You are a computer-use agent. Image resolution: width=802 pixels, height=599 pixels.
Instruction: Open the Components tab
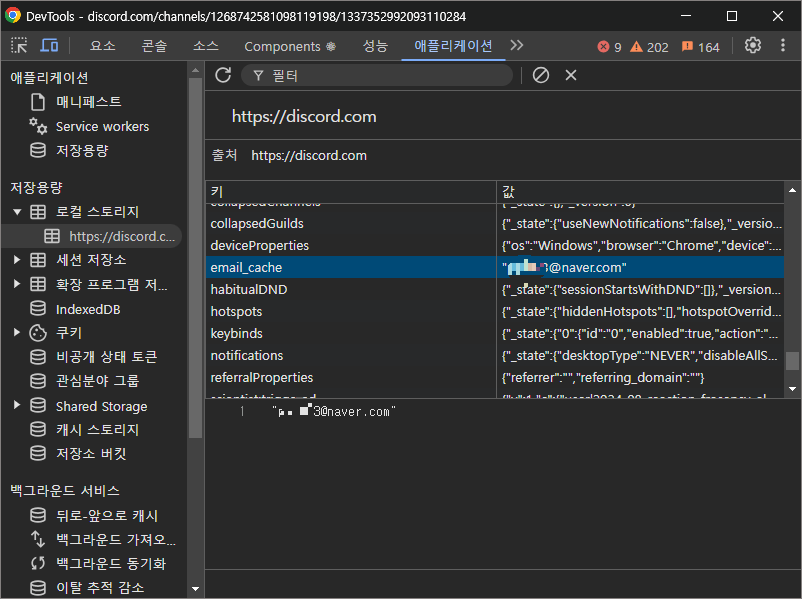pos(290,46)
